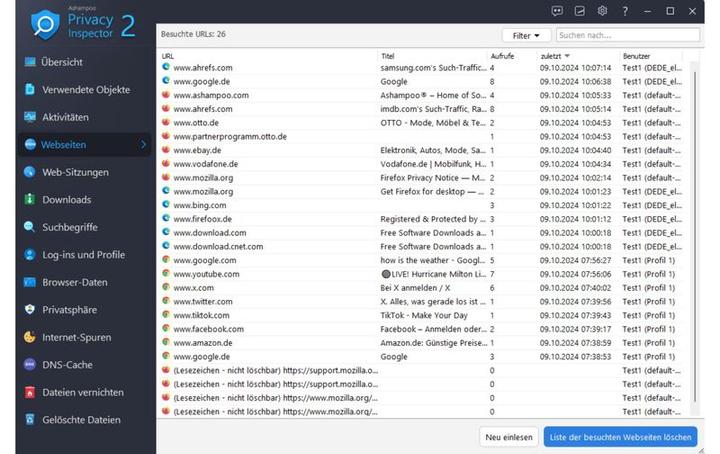720x454 pixels.
Task: Open Internet-Spuren section
Action: (x=77, y=337)
